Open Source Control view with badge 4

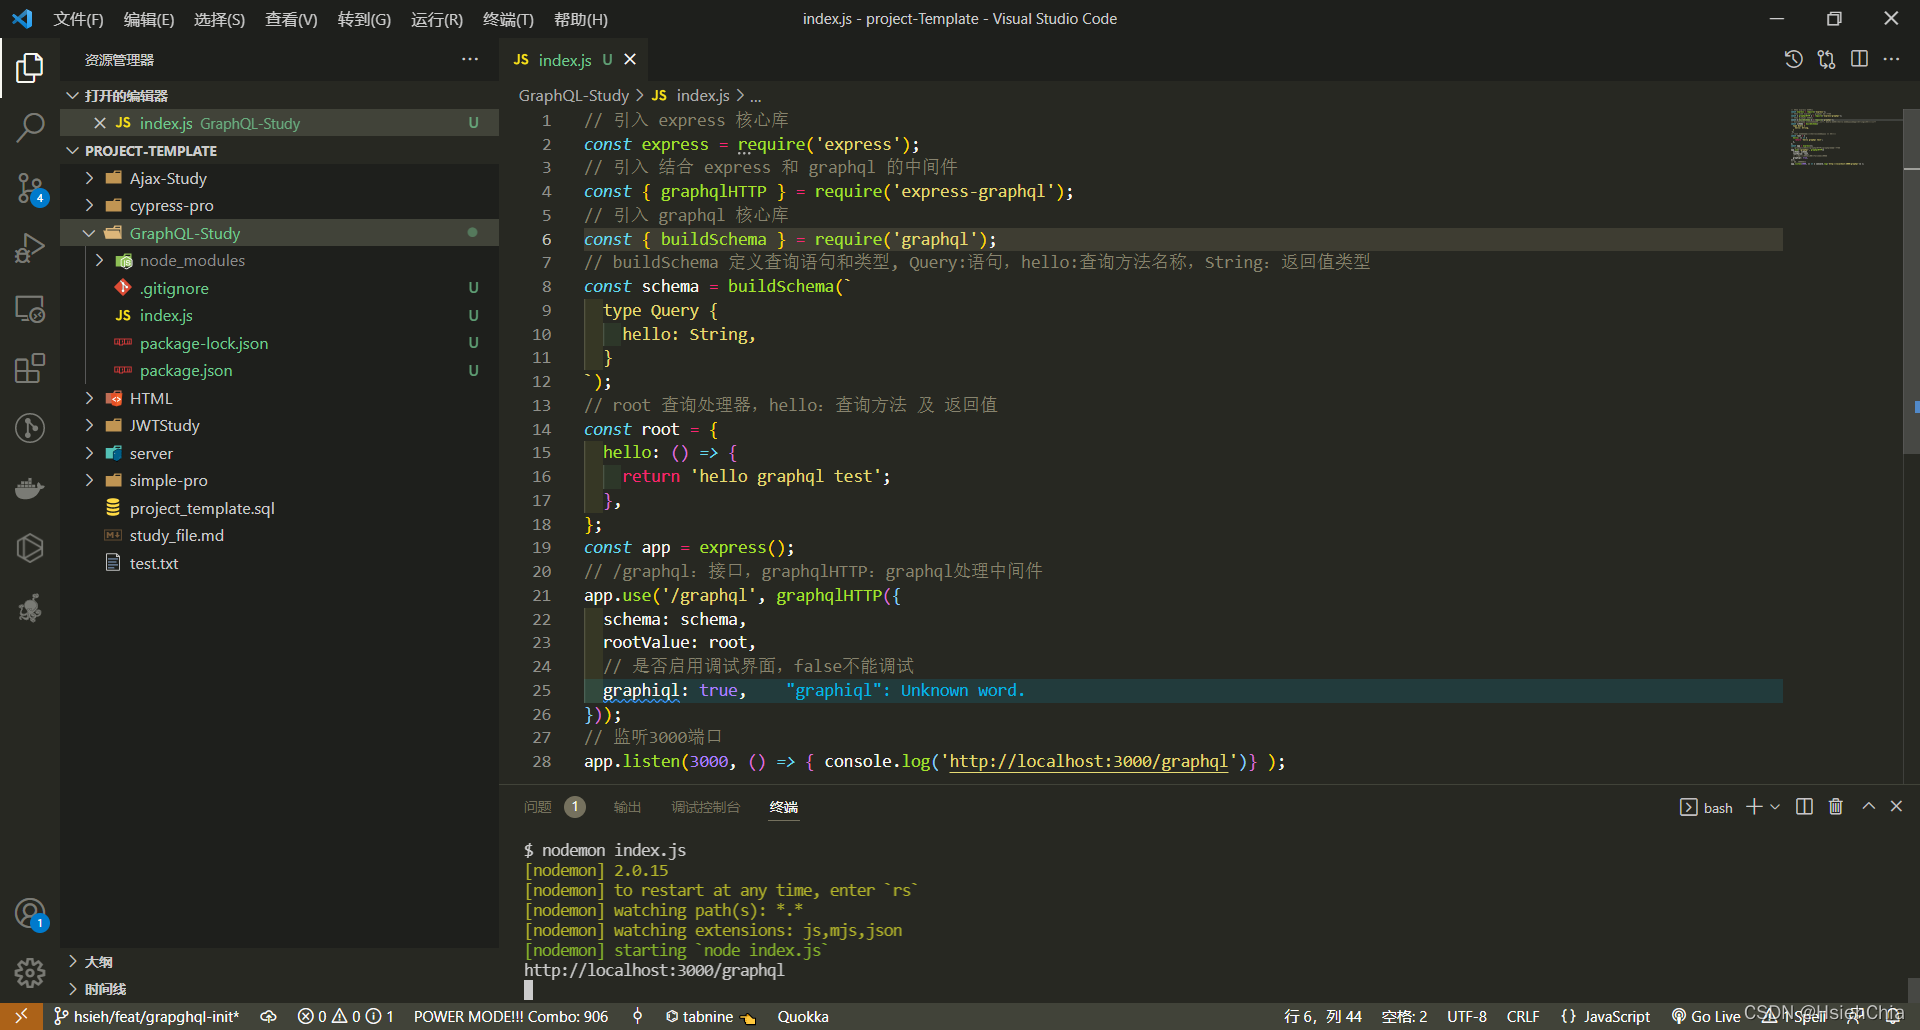(x=30, y=188)
